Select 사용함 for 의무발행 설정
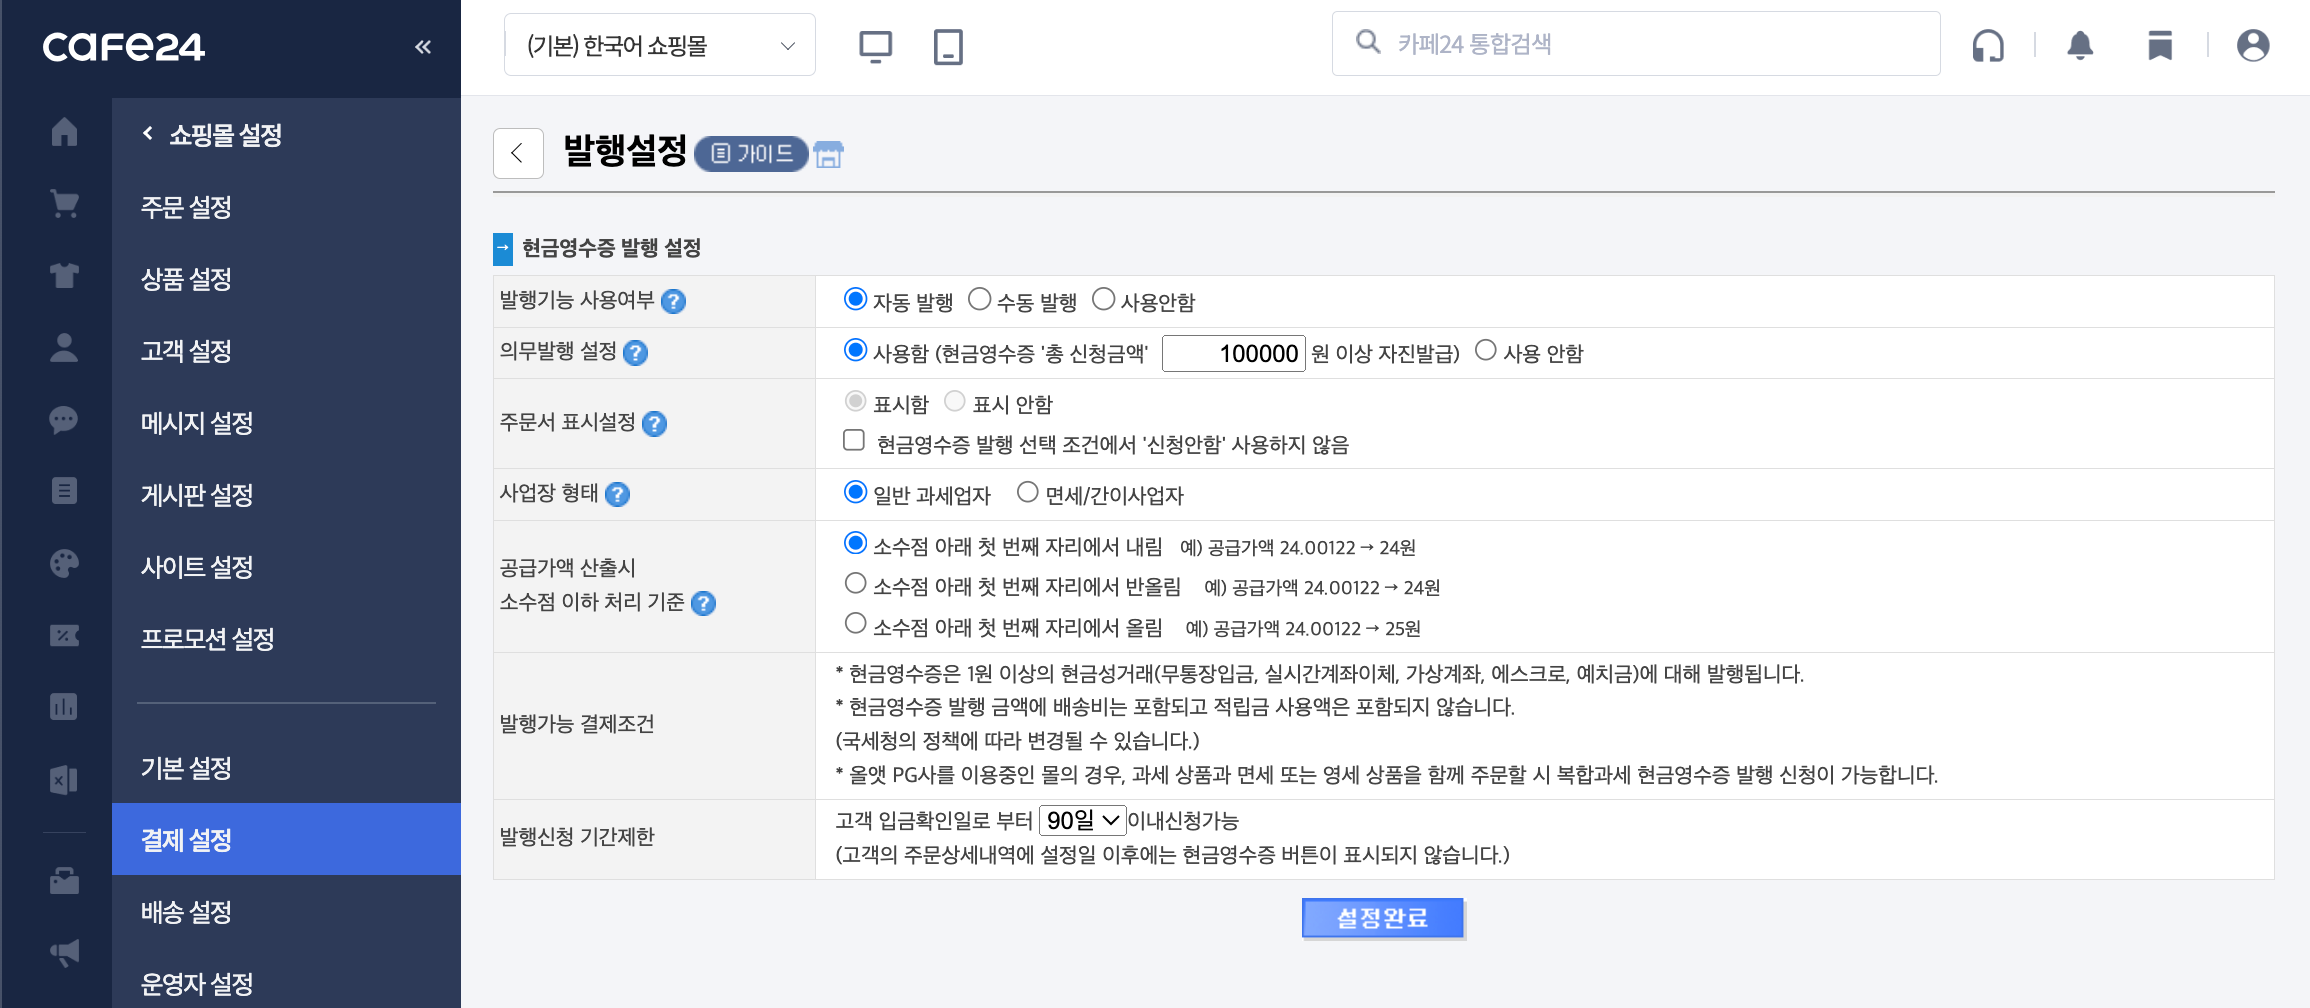 click(855, 350)
